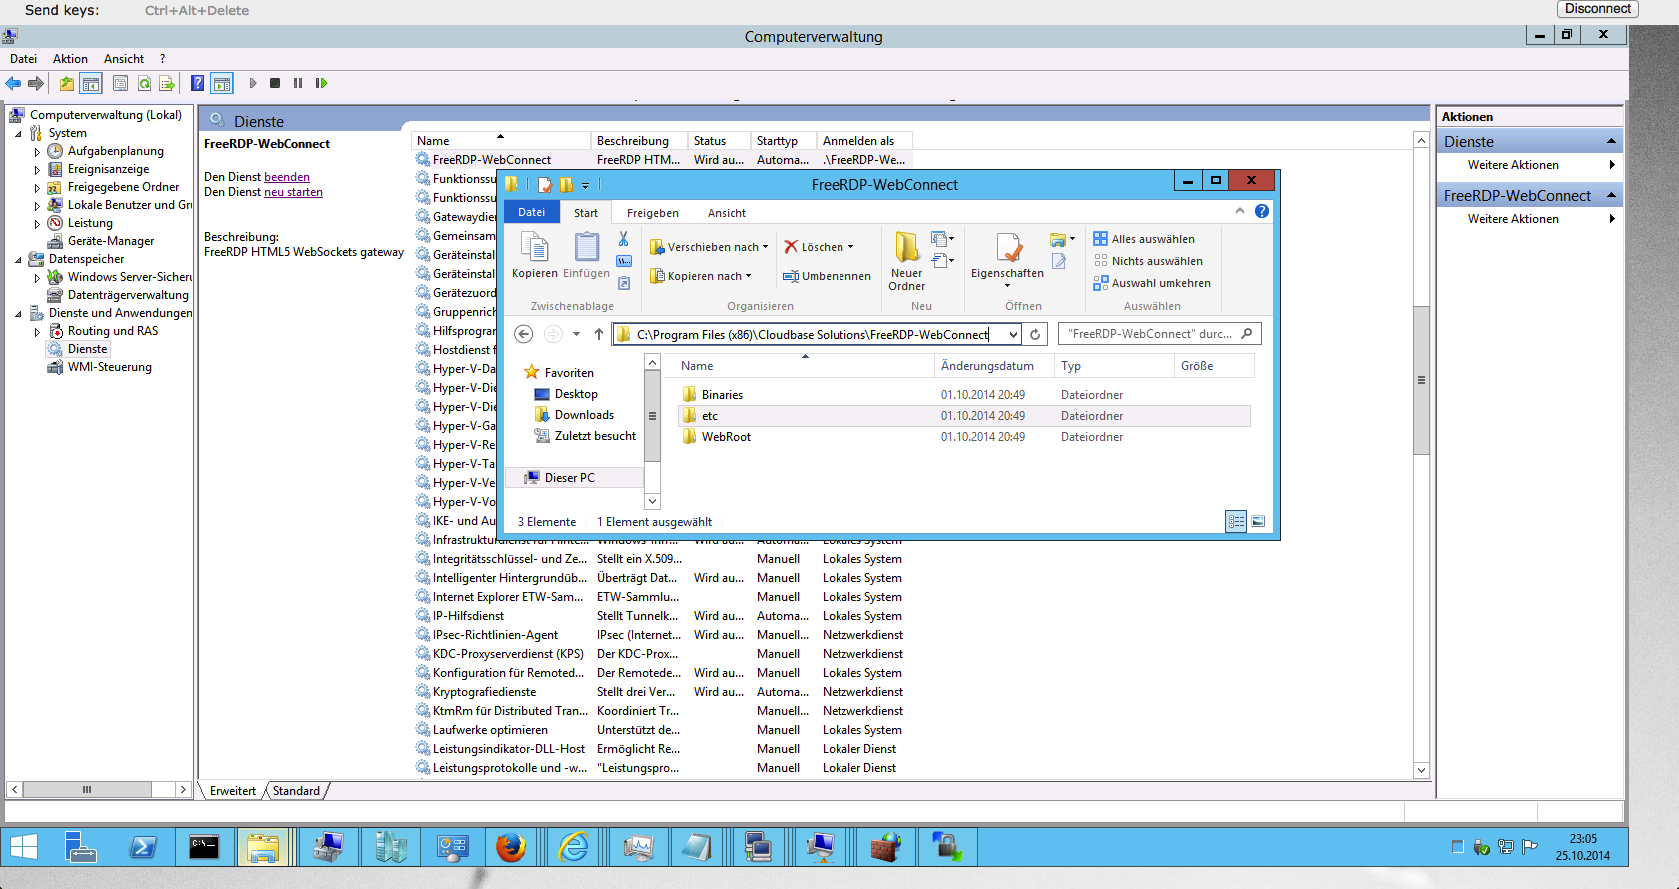Screen dimensions: 1679x889
Task: Click the blue Help icon in MMC toolbar
Action: click(x=198, y=83)
